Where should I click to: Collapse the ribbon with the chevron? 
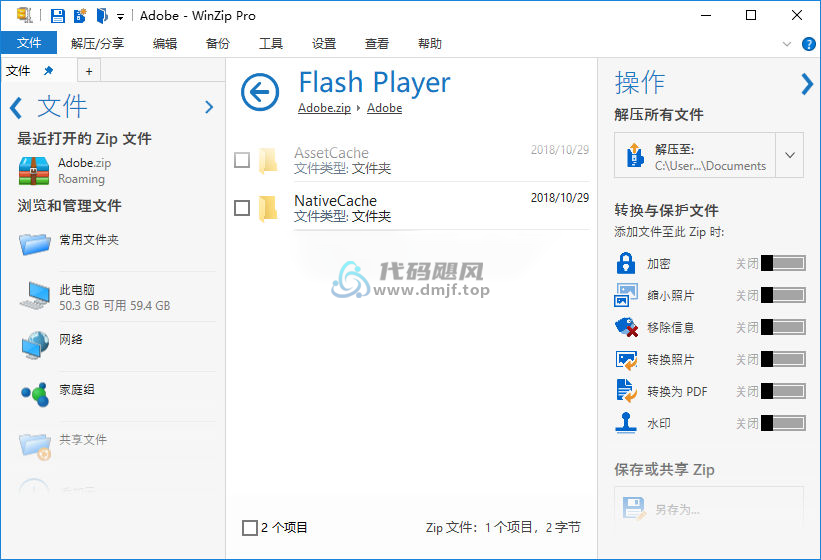pyautogui.click(x=786, y=44)
